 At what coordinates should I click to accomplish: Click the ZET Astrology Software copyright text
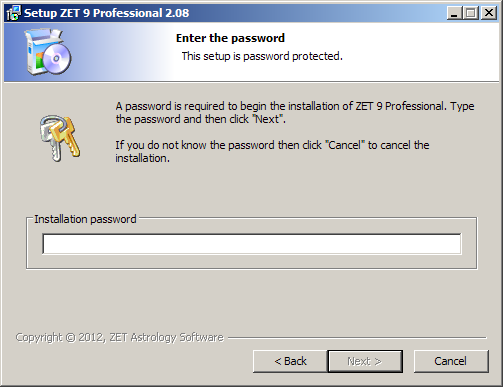[x=120, y=338]
